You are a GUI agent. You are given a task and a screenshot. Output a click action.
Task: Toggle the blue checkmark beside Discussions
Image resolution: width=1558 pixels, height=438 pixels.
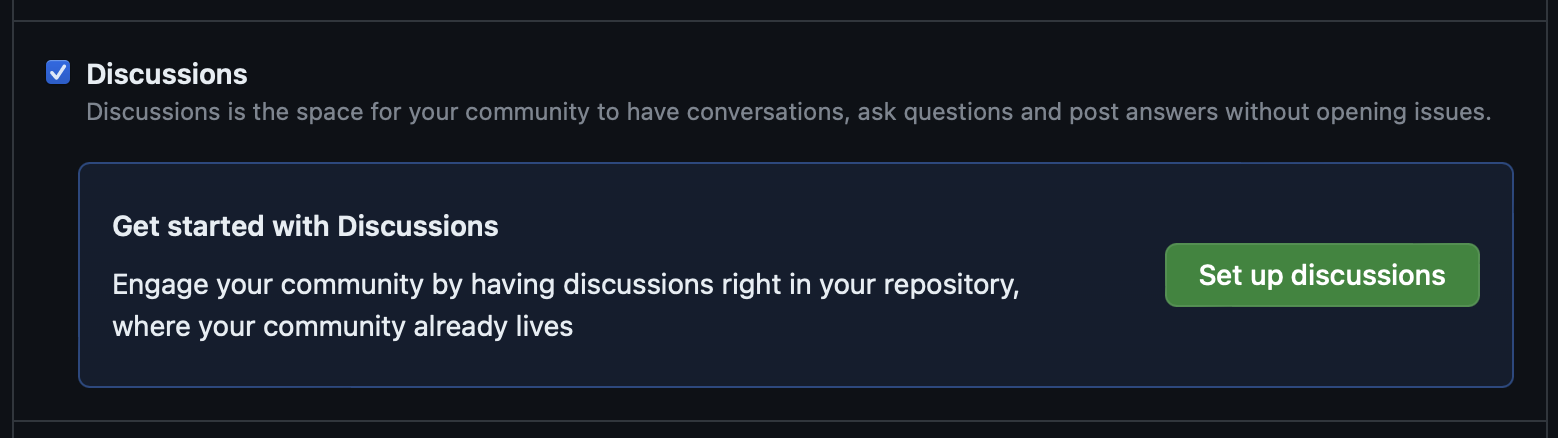[58, 73]
